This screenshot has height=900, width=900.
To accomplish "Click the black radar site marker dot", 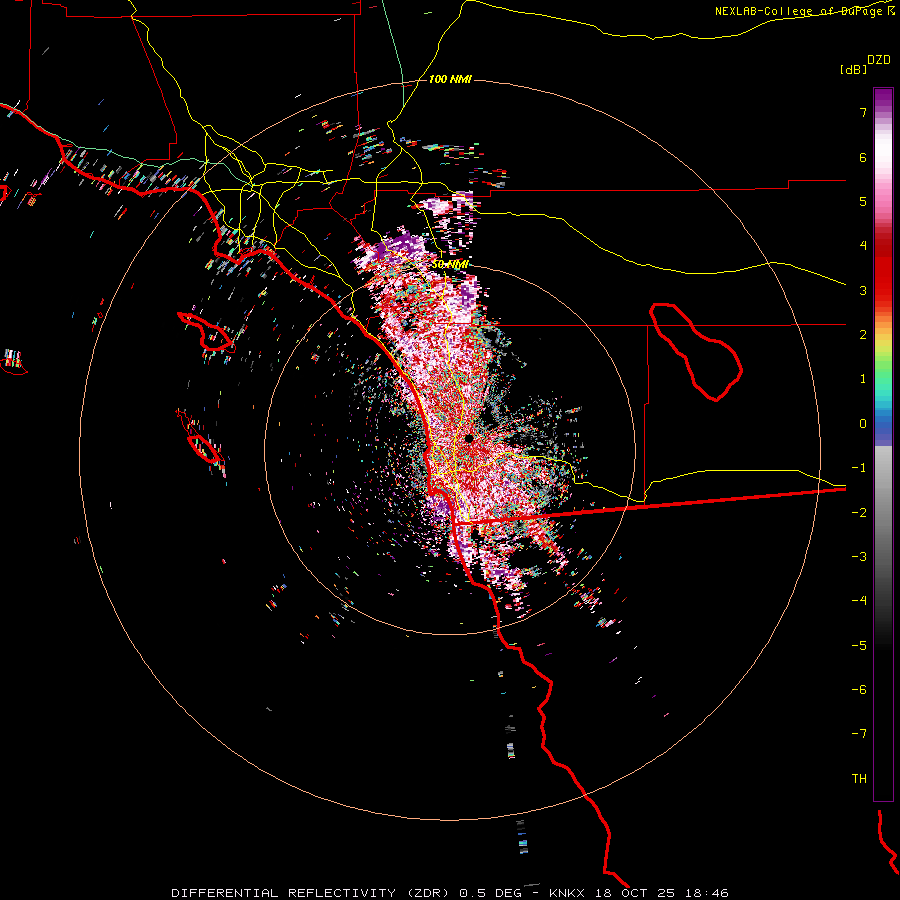I will pos(469,439).
